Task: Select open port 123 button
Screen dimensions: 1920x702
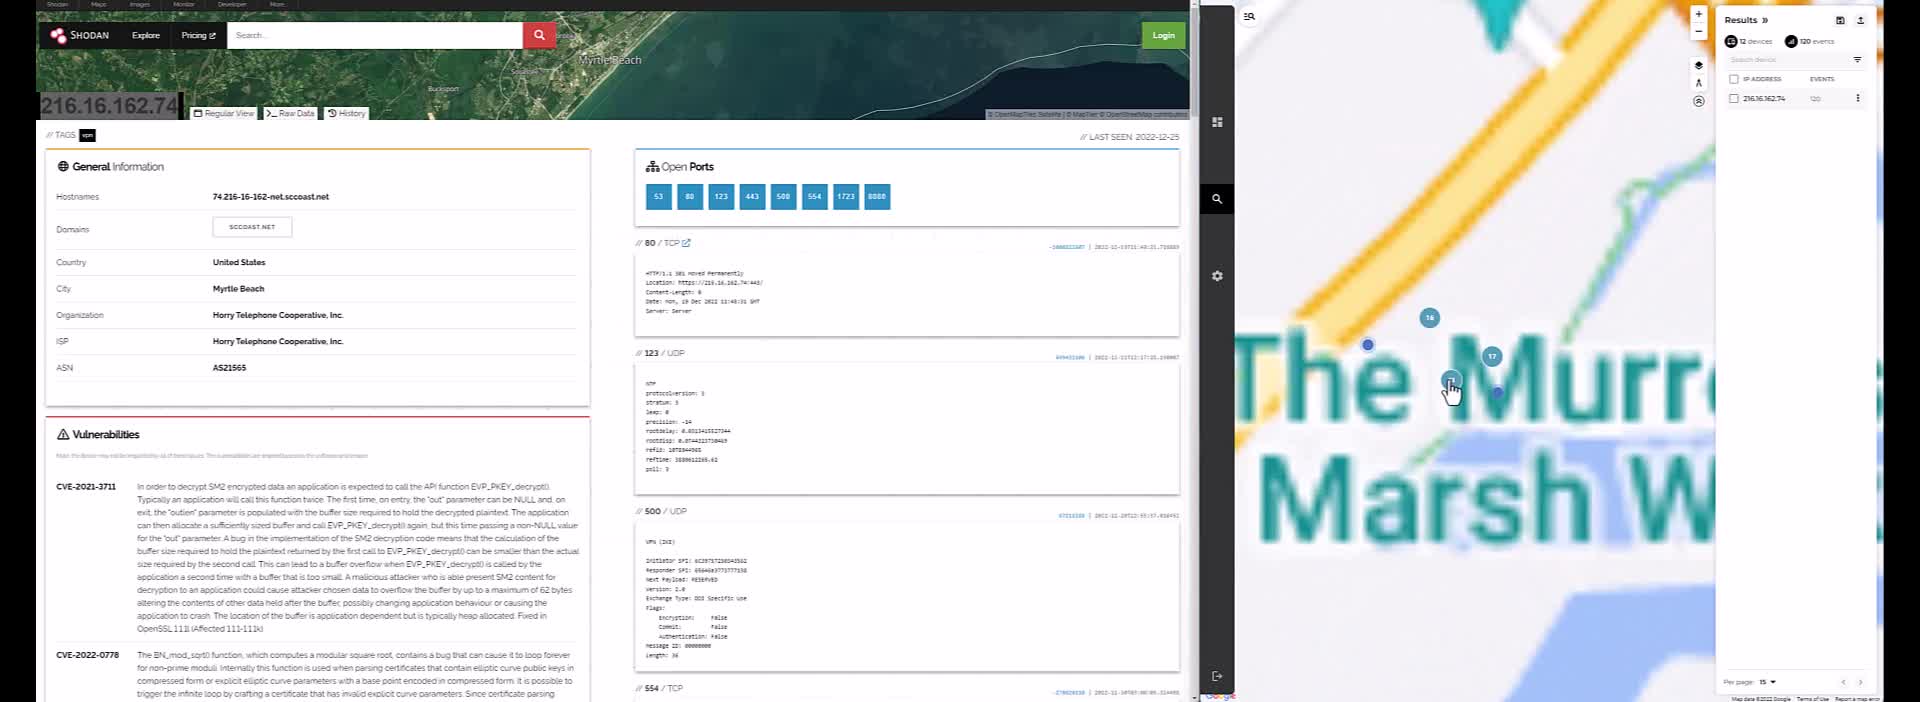Action: (x=721, y=196)
